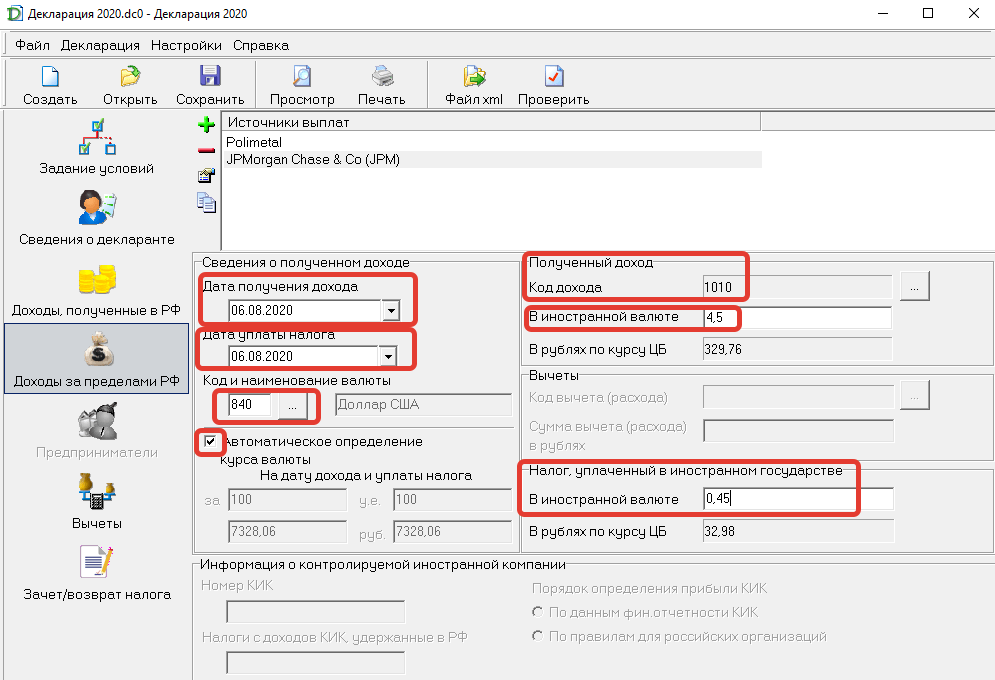Select Polimetal in the sources list
995x680 pixels.
coord(254,142)
